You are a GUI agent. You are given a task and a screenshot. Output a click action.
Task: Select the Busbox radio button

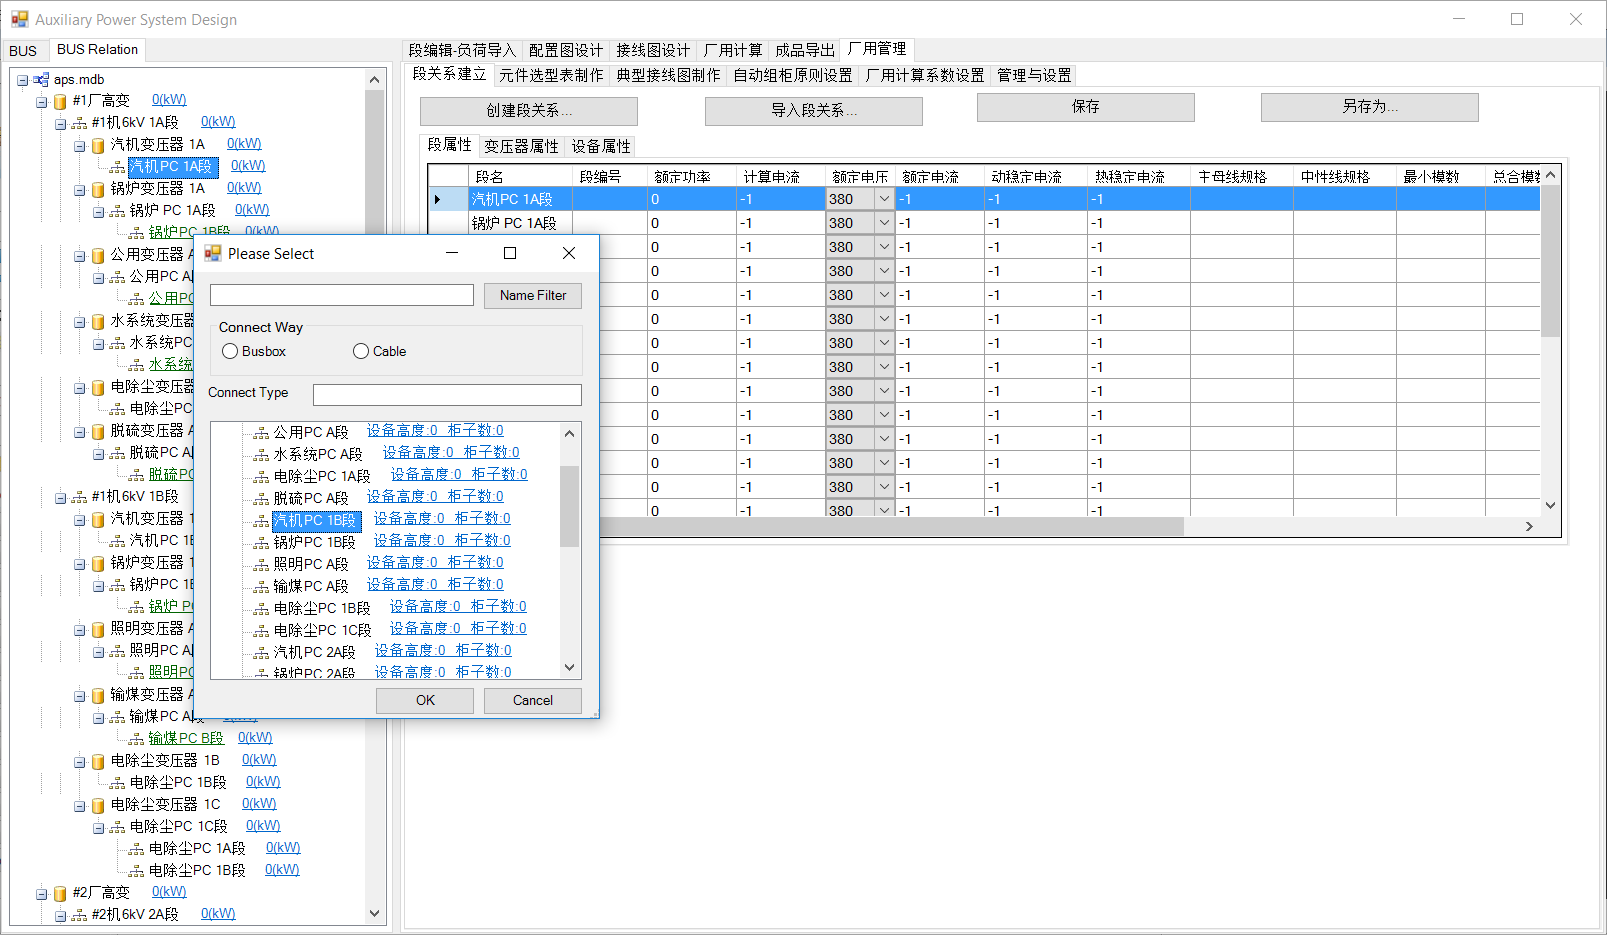coord(231,352)
